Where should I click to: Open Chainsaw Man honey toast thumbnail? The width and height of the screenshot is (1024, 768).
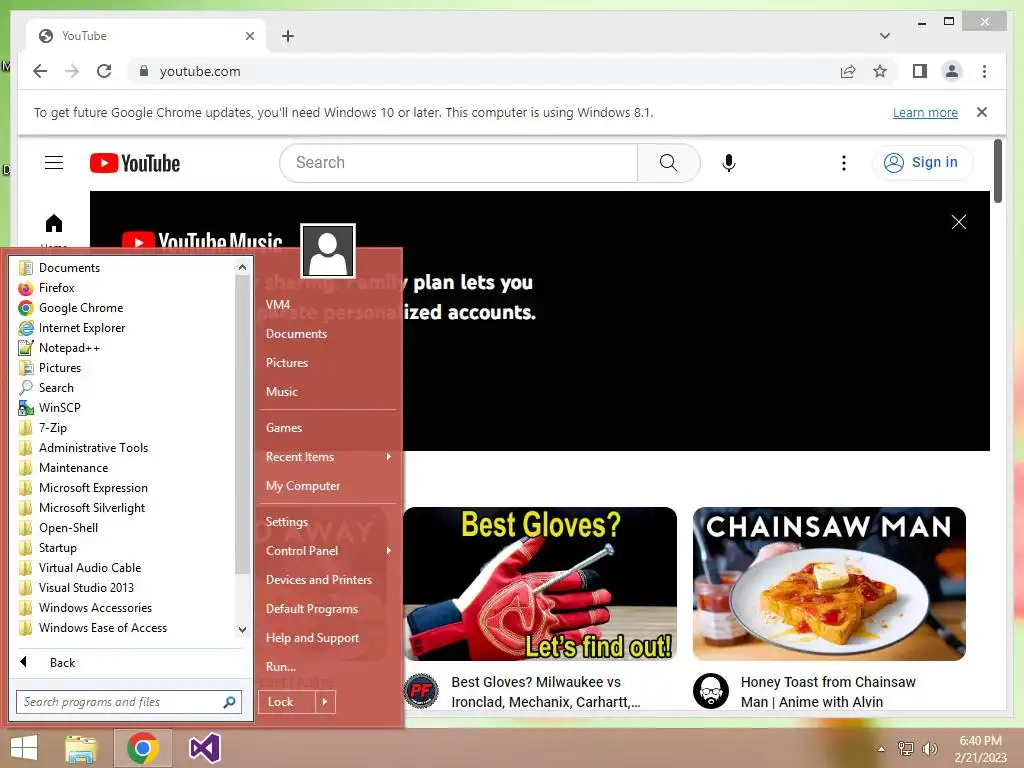click(829, 584)
